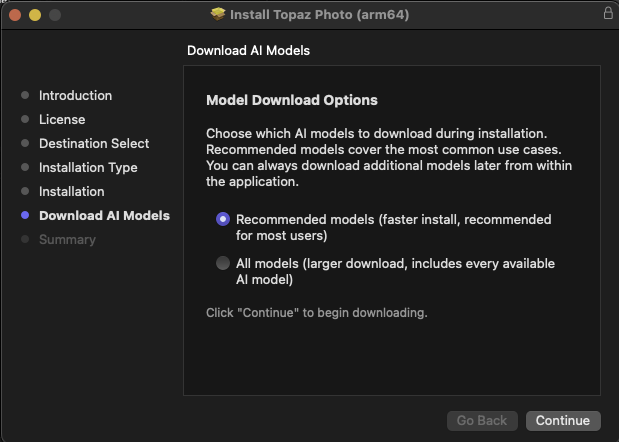
Task: Click the bullet dot beside License
Action: click(x=25, y=120)
